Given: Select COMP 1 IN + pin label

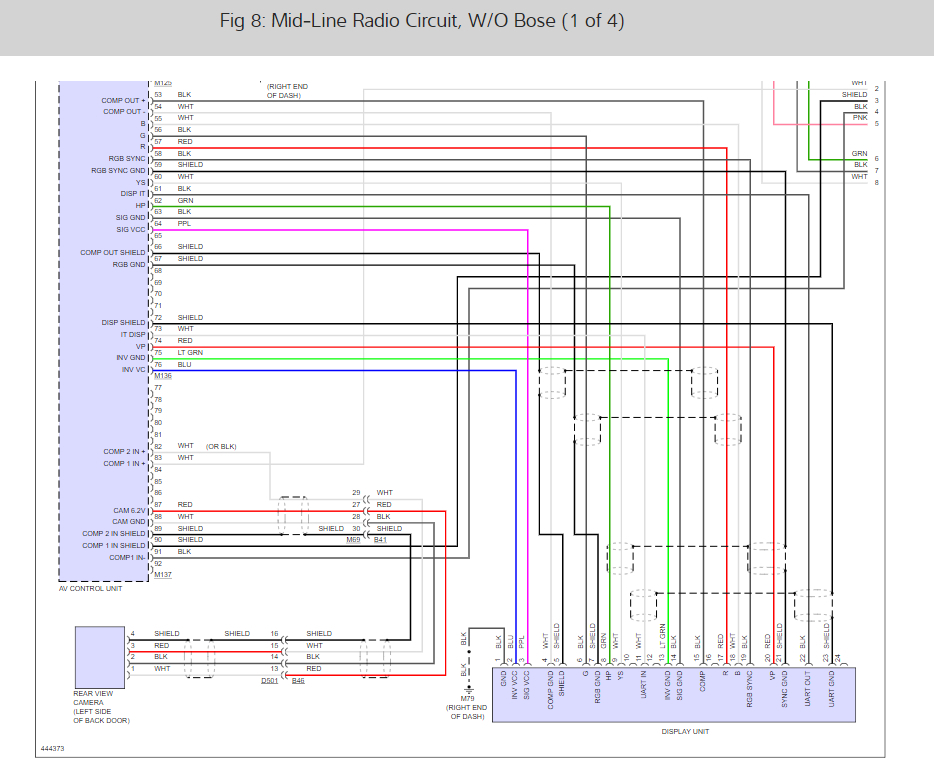Looking at the screenshot, I should pos(124,463).
